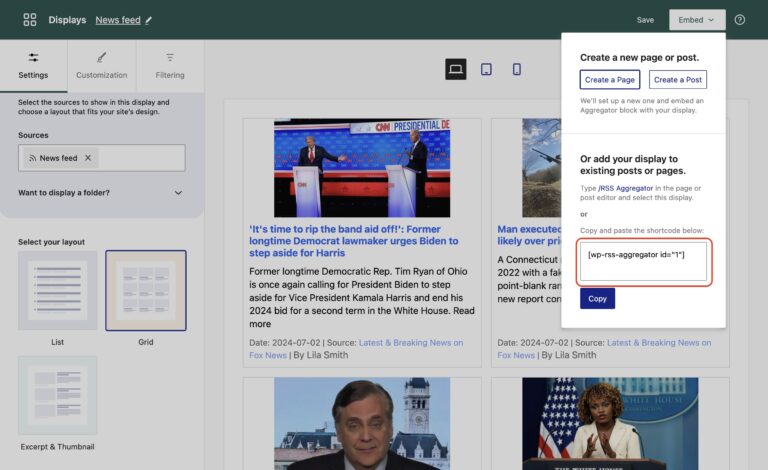Click 'Copy and paste the shortcode below' text
This screenshot has height=470, width=768.
pos(642,230)
